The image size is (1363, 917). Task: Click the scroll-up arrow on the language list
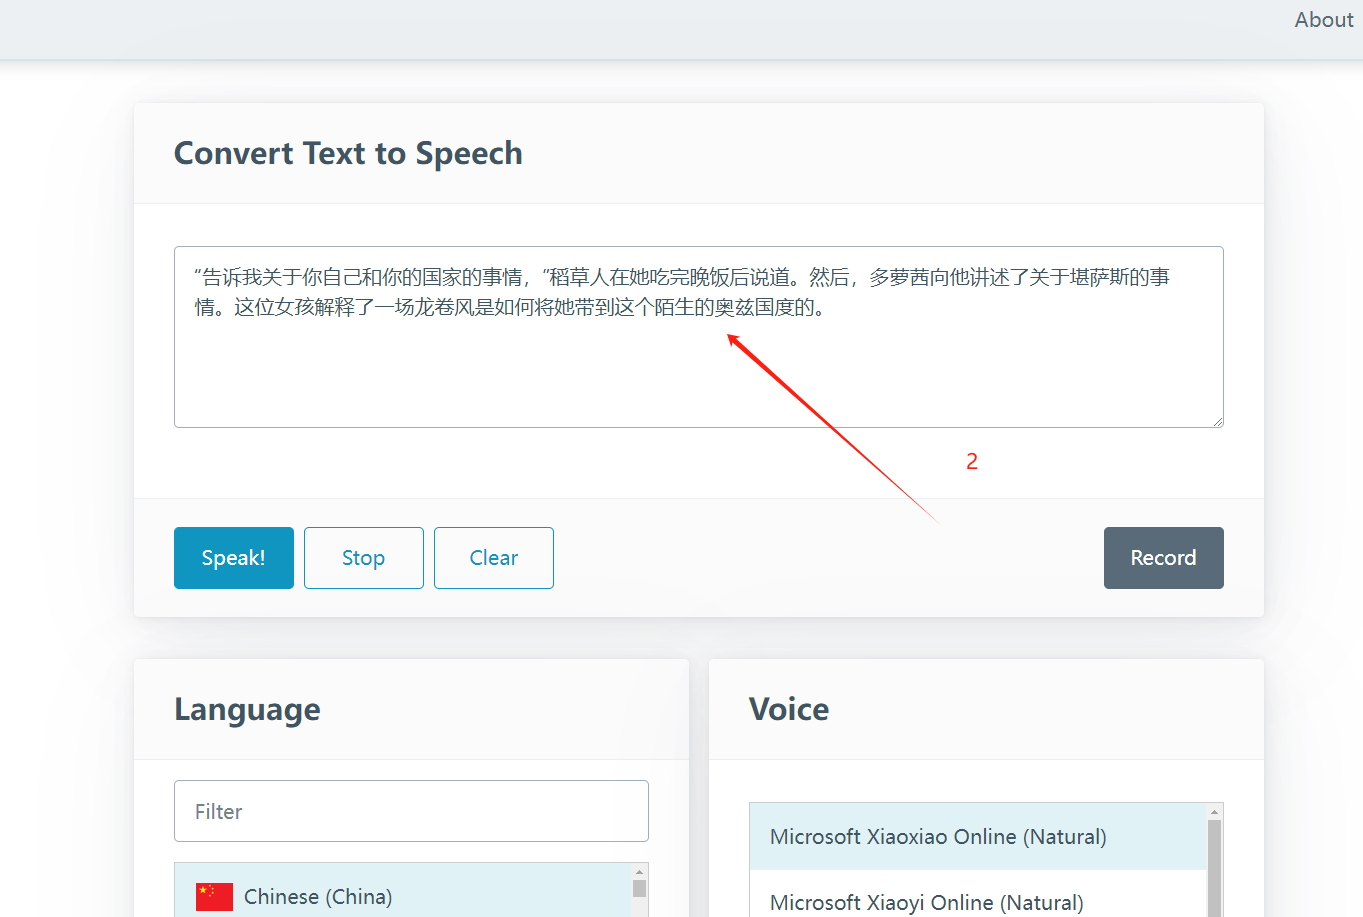point(637,874)
